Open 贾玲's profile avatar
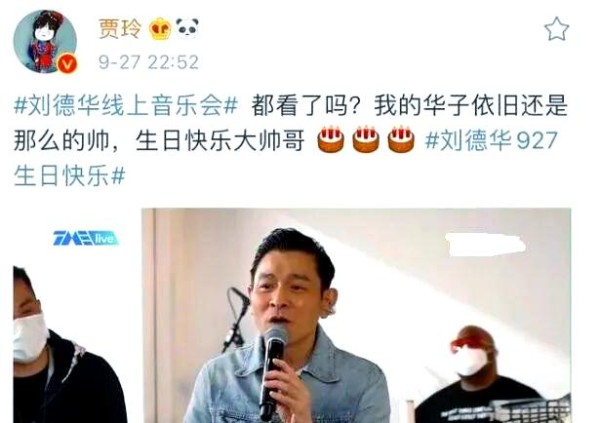 (45, 41)
